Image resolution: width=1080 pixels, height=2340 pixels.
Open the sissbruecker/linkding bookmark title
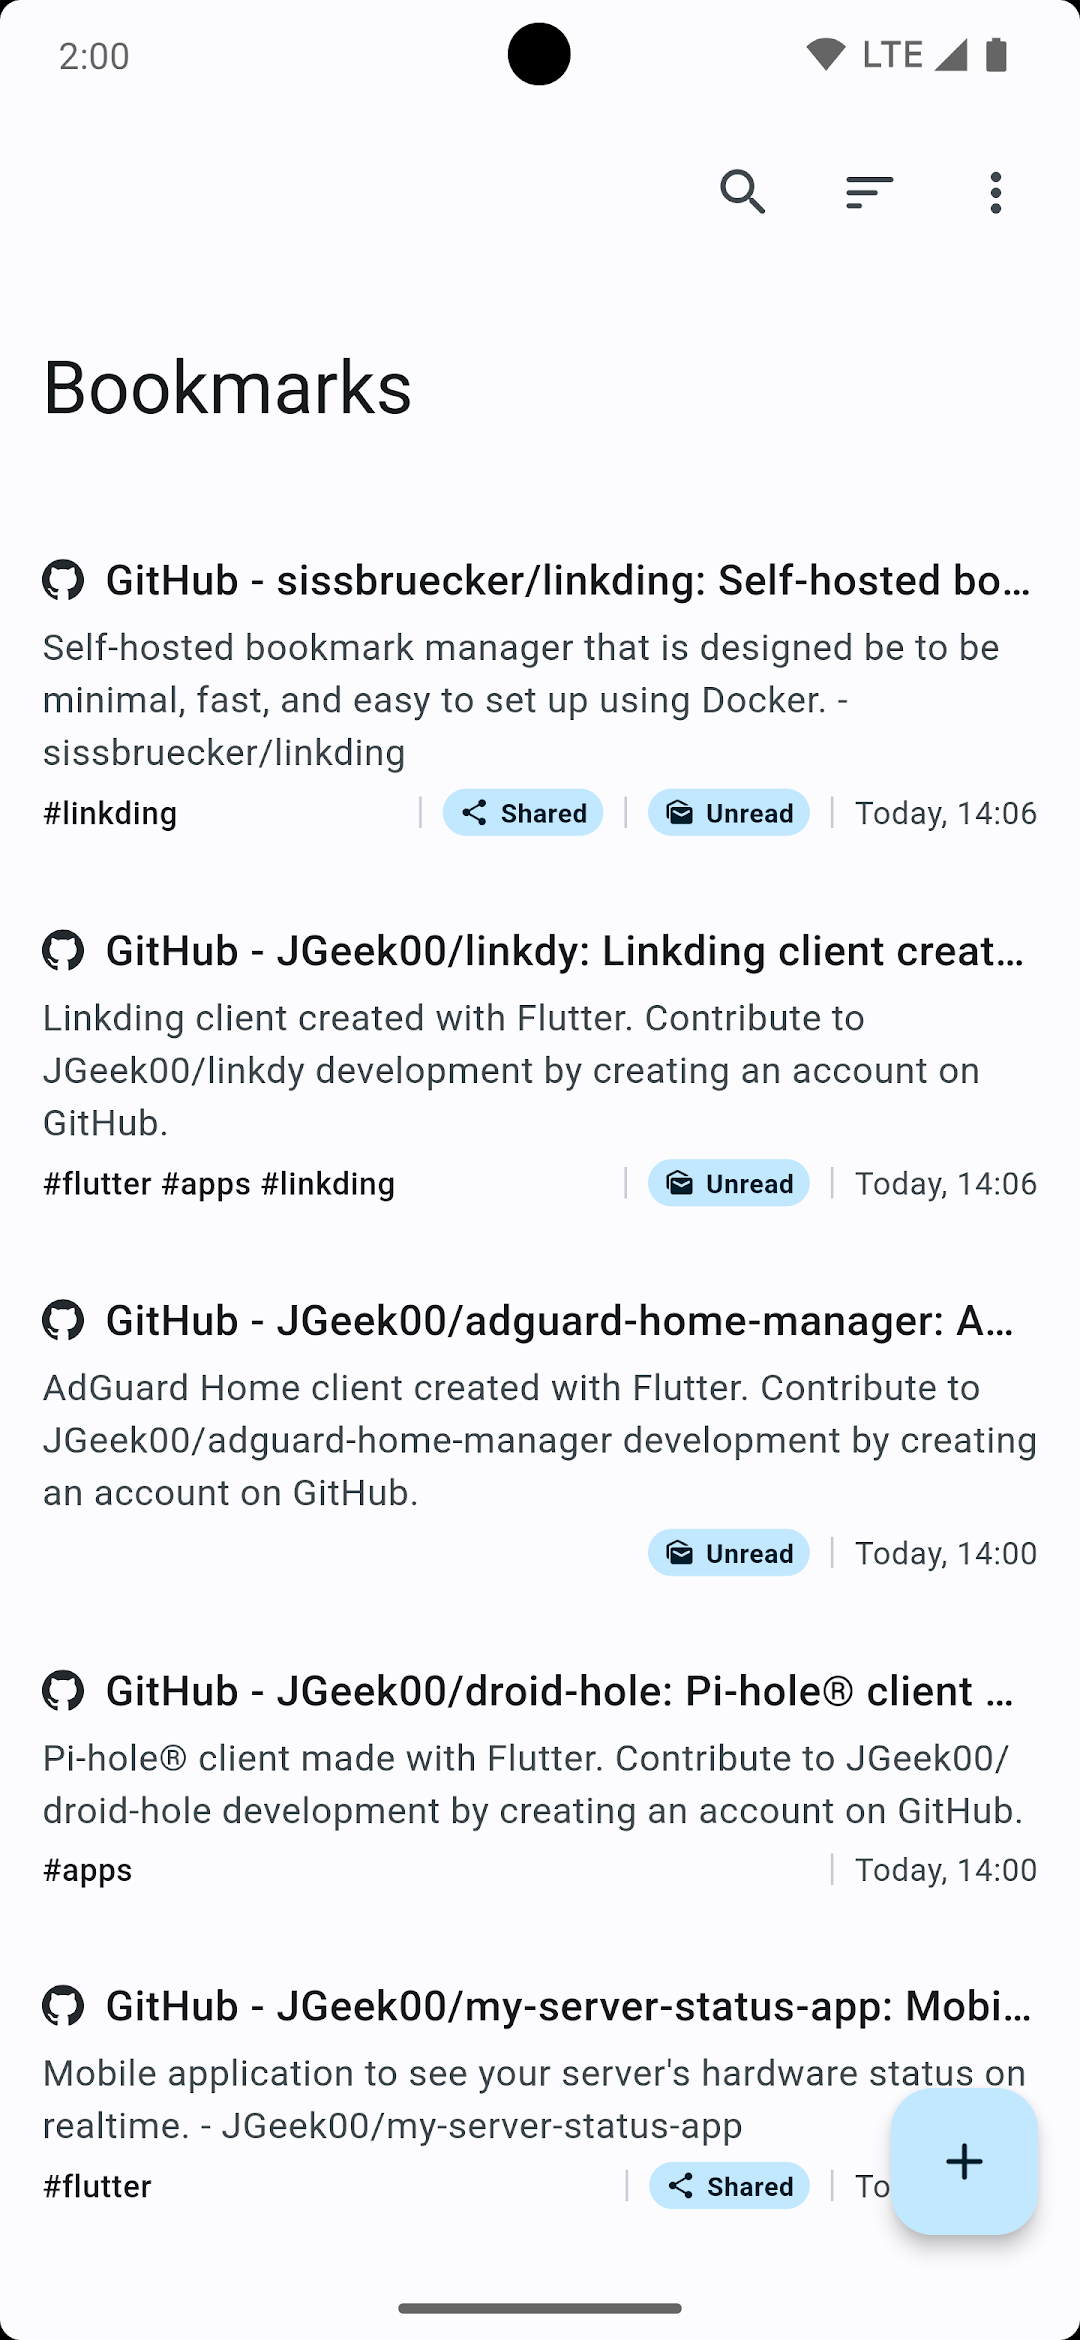tap(568, 580)
